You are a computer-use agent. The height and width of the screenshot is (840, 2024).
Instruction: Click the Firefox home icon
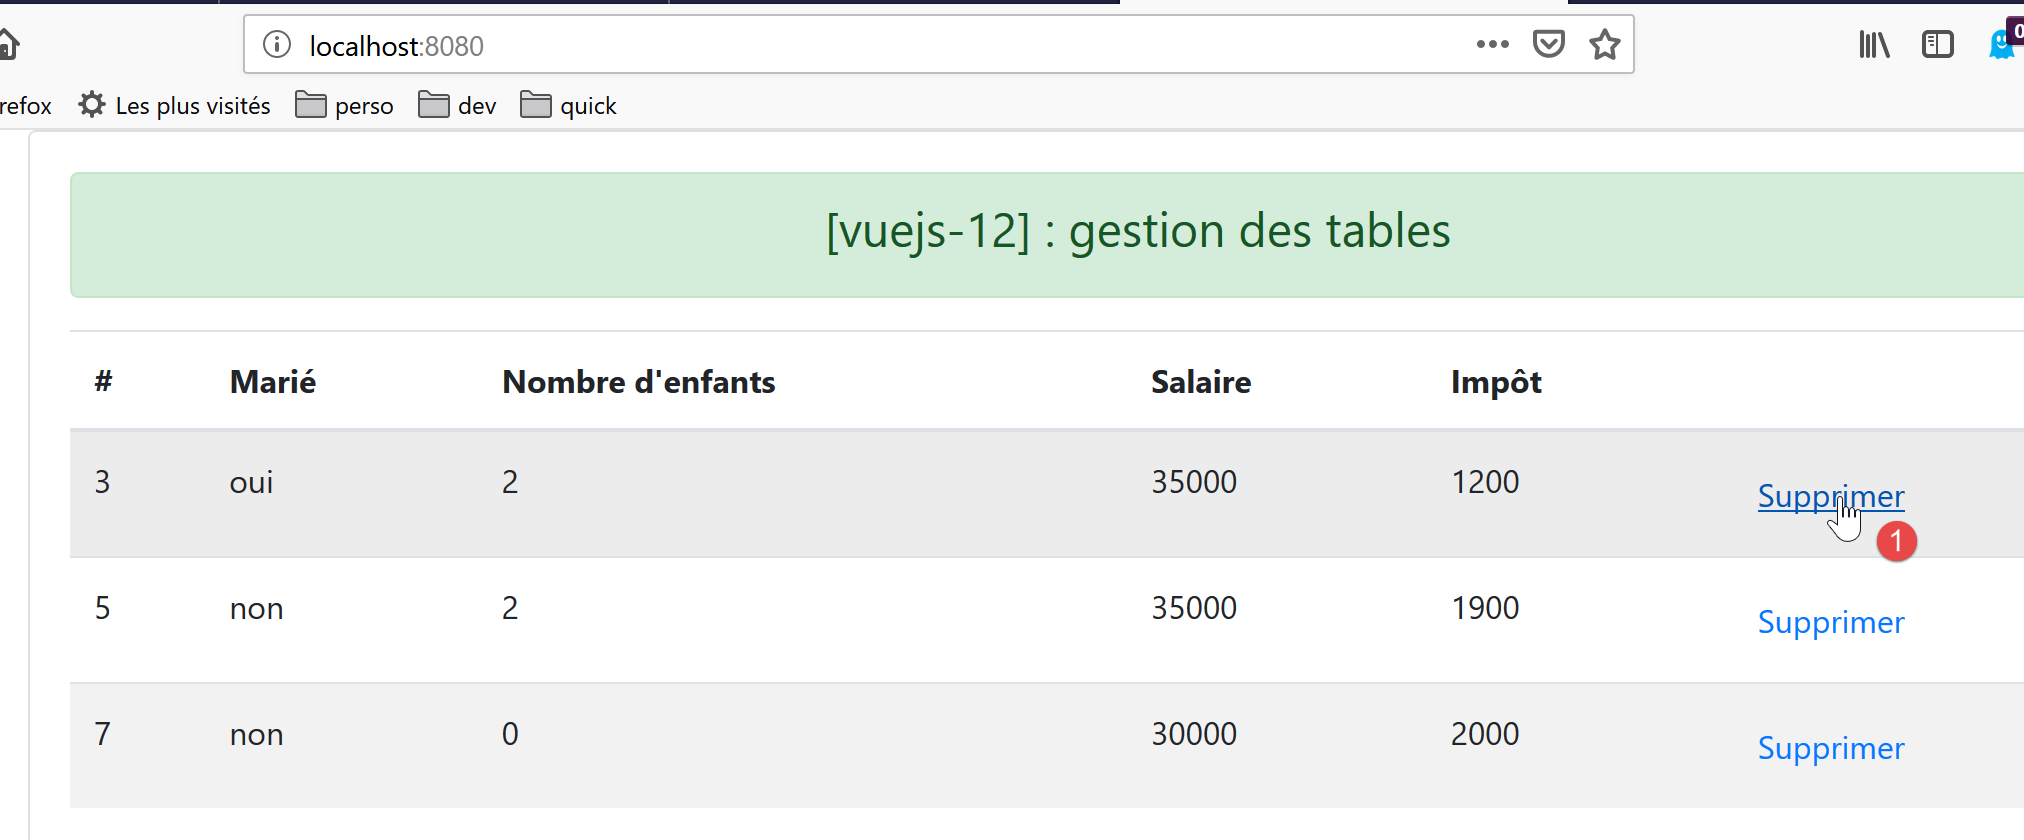[x=8, y=45]
